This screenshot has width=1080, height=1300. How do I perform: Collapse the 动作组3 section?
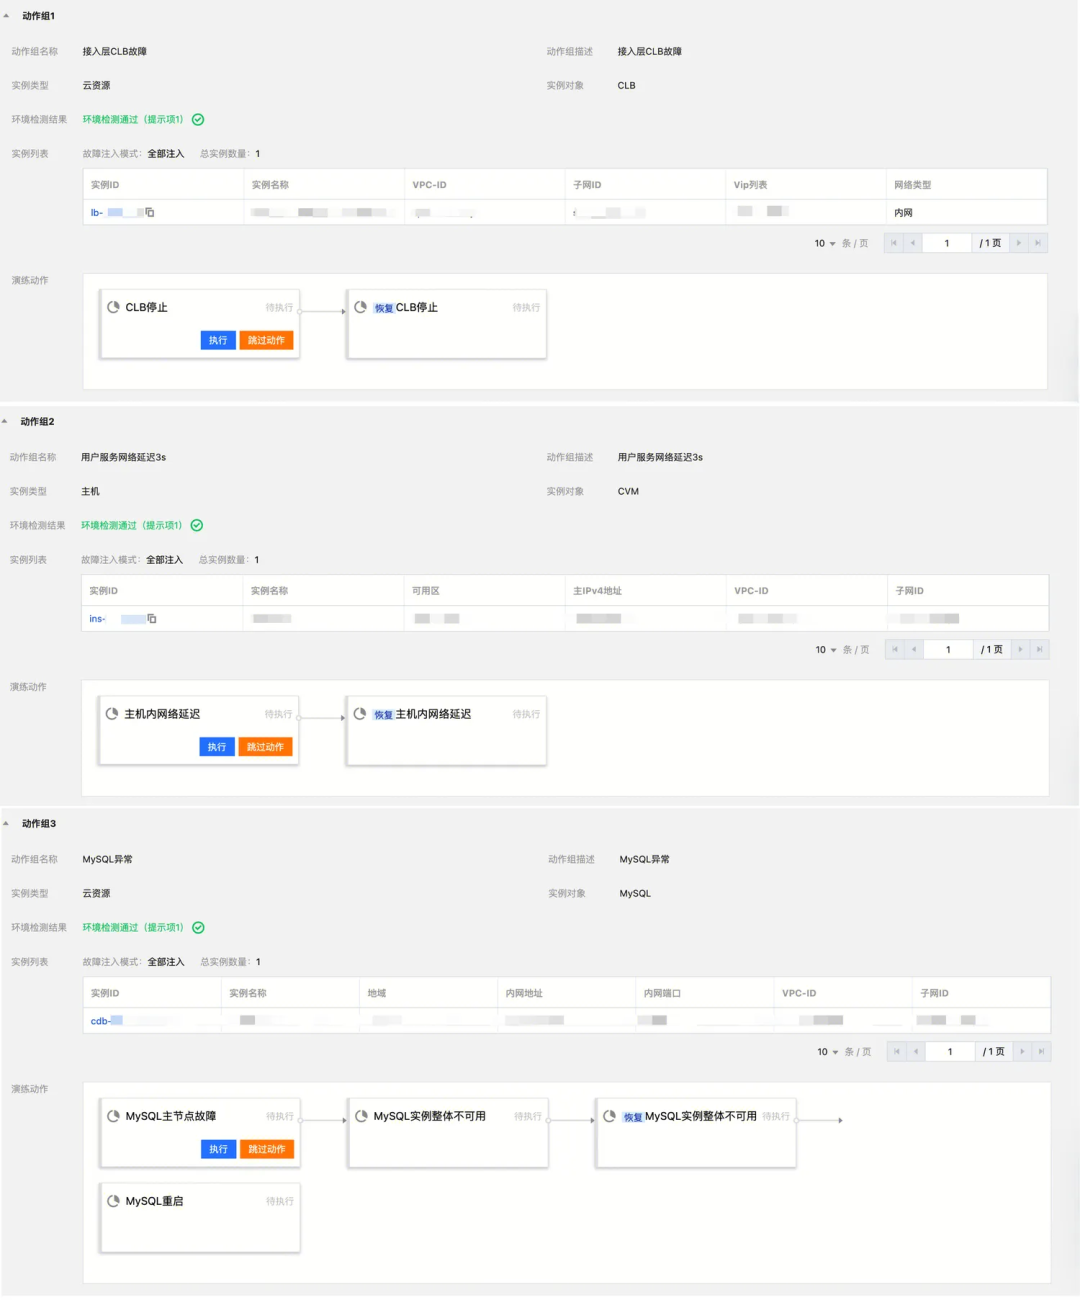point(6,824)
